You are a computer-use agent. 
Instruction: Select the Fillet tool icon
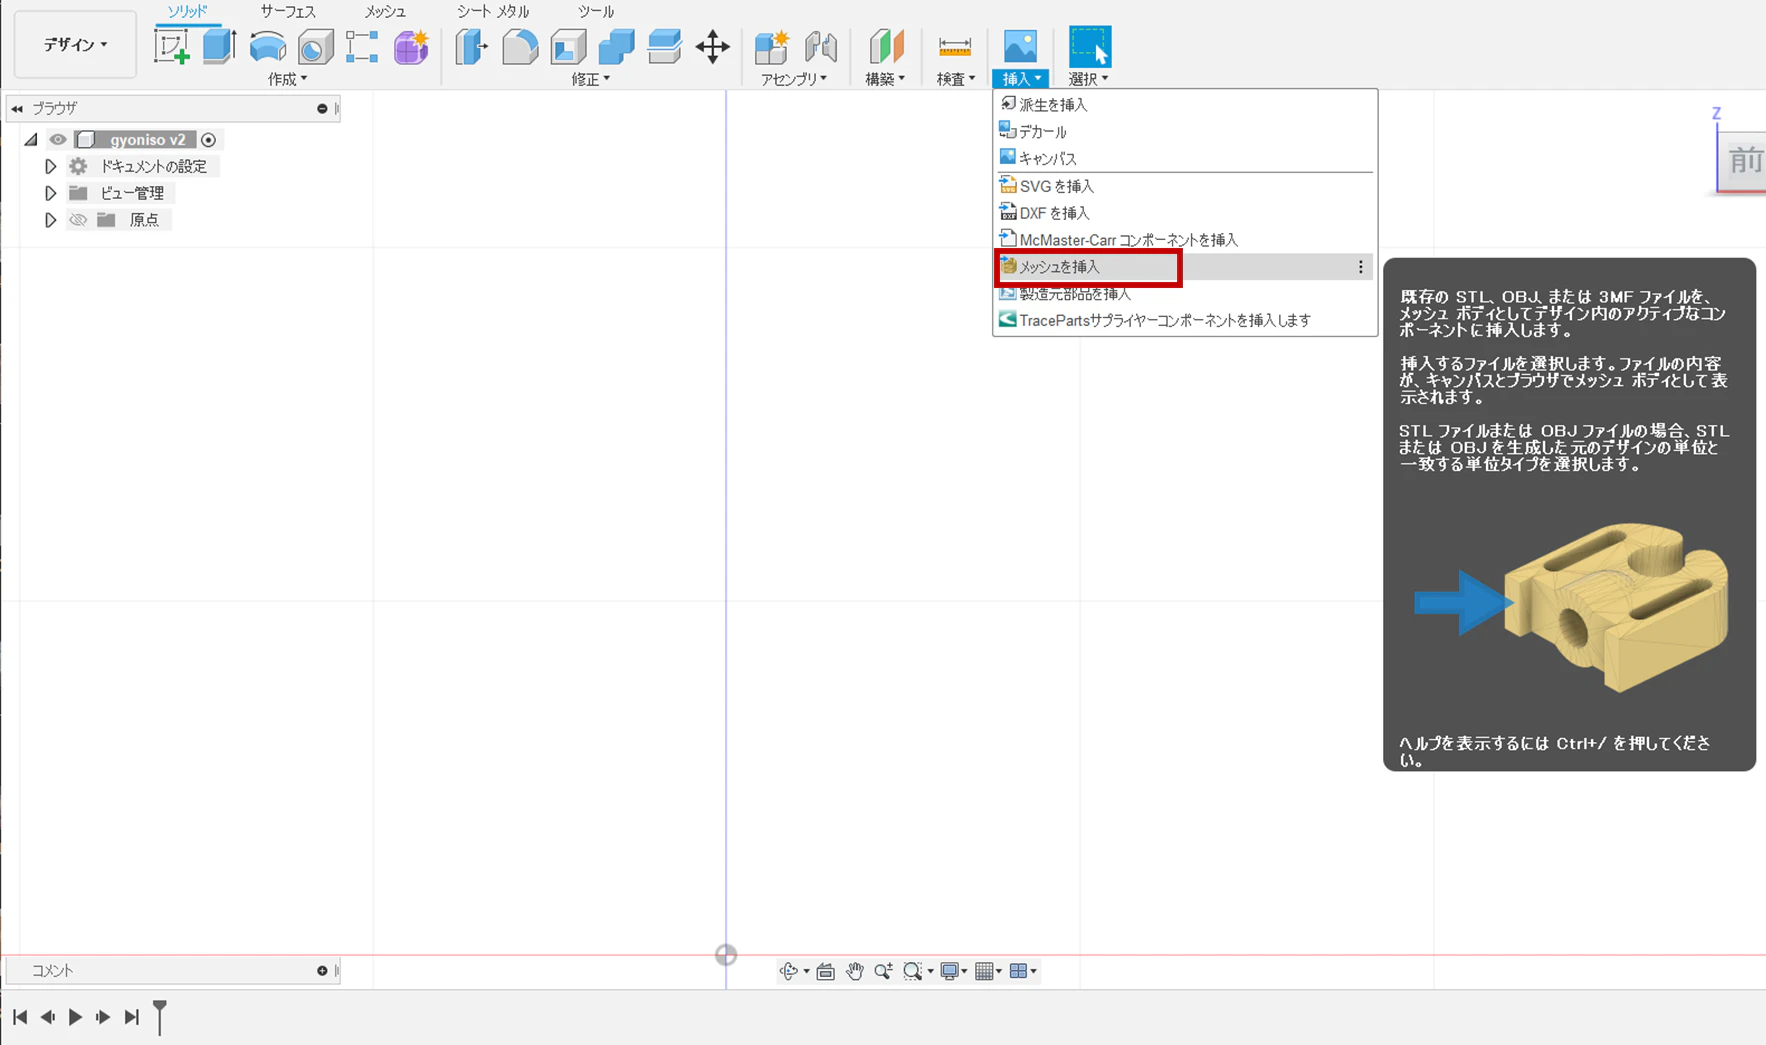tap(520, 47)
